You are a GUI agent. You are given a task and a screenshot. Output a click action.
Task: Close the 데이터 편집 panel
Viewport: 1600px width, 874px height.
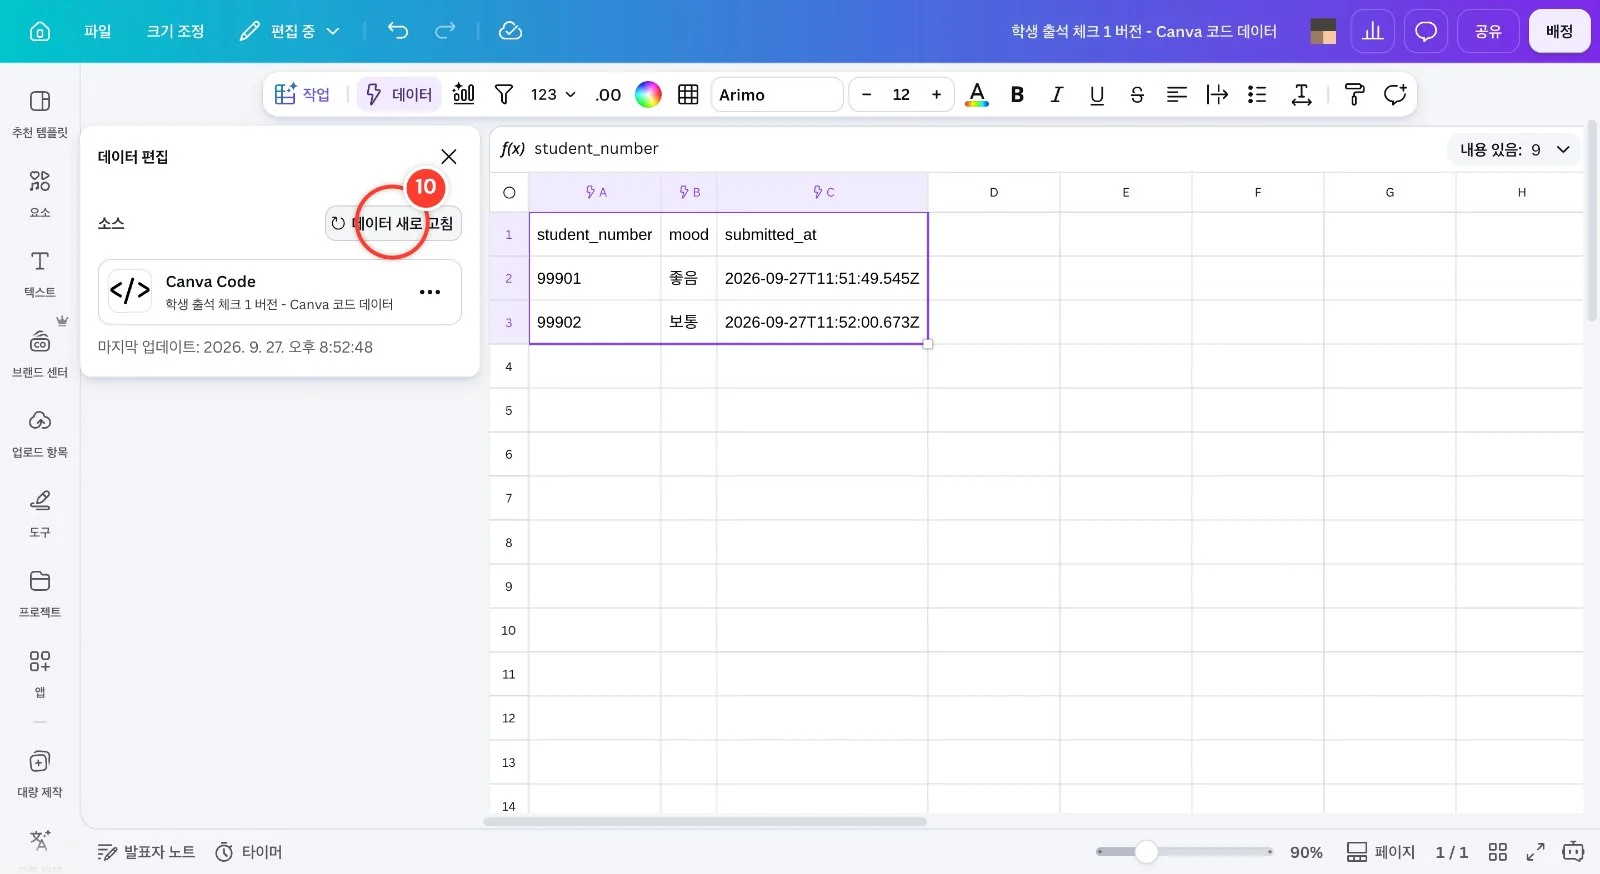tap(449, 156)
